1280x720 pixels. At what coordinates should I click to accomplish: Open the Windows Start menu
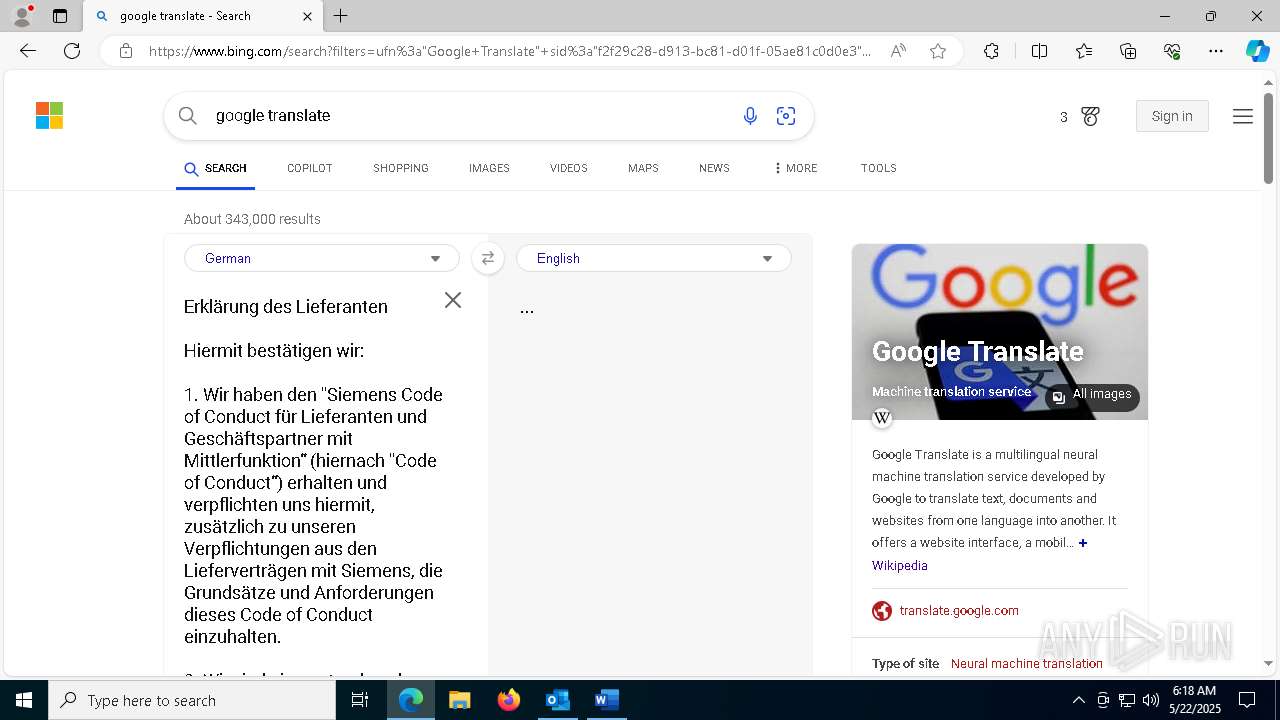24,700
